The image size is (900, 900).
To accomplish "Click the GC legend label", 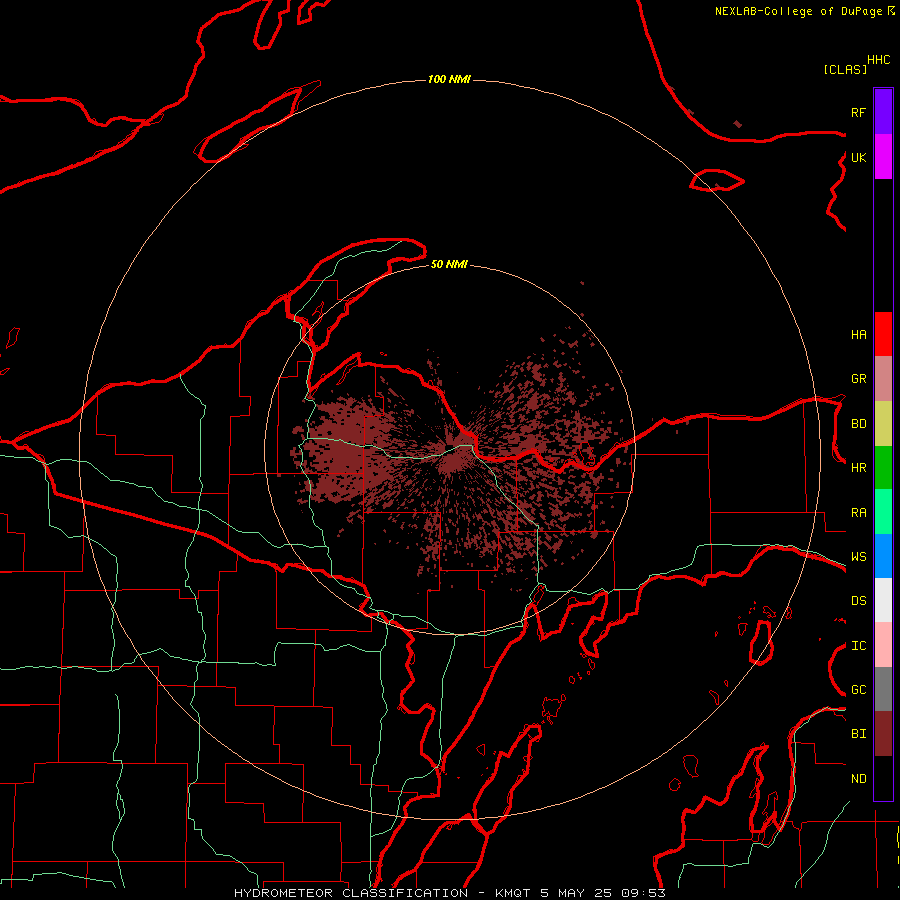I will [858, 690].
